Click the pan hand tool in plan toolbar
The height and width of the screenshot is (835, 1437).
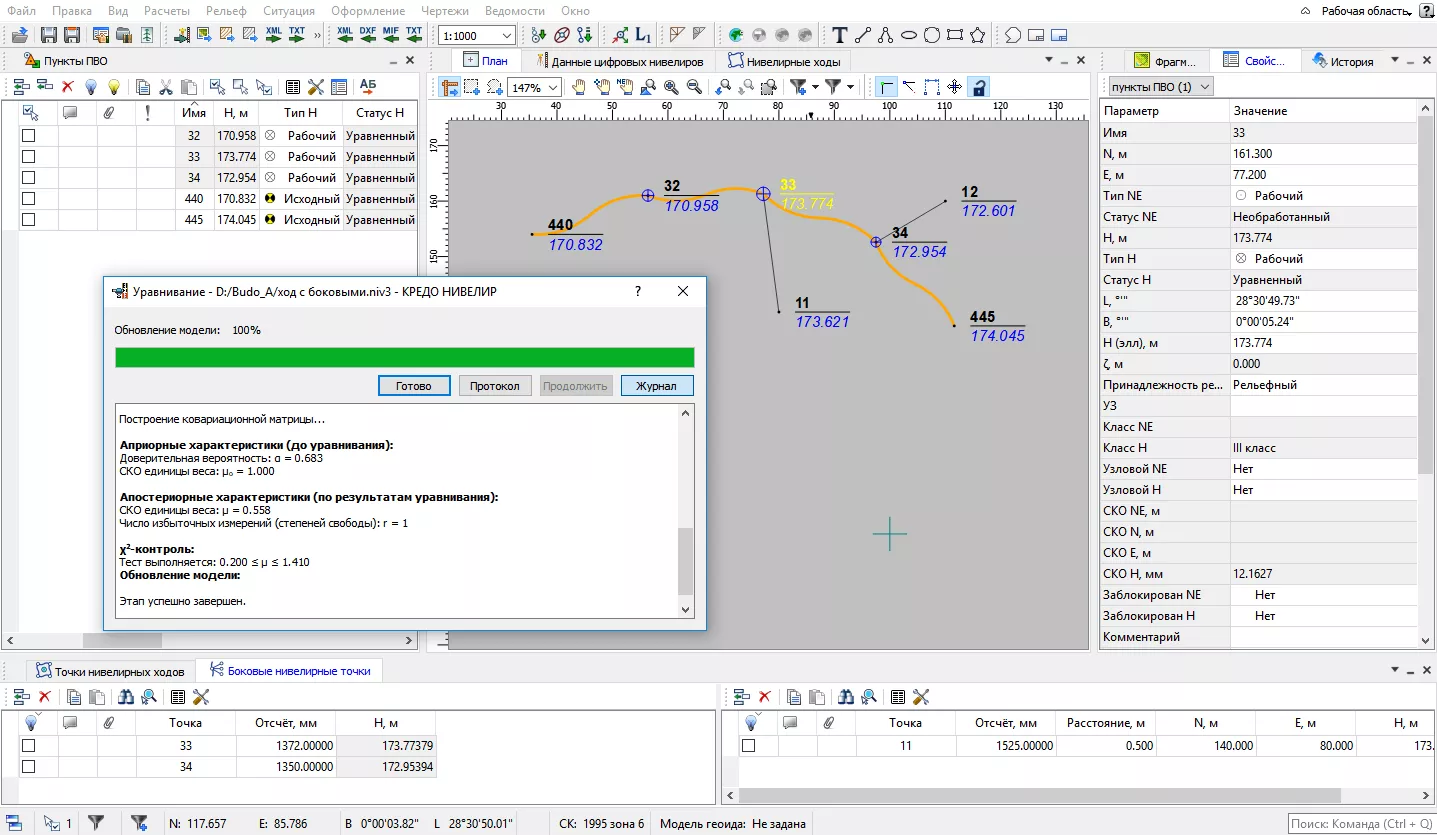pyautogui.click(x=579, y=87)
